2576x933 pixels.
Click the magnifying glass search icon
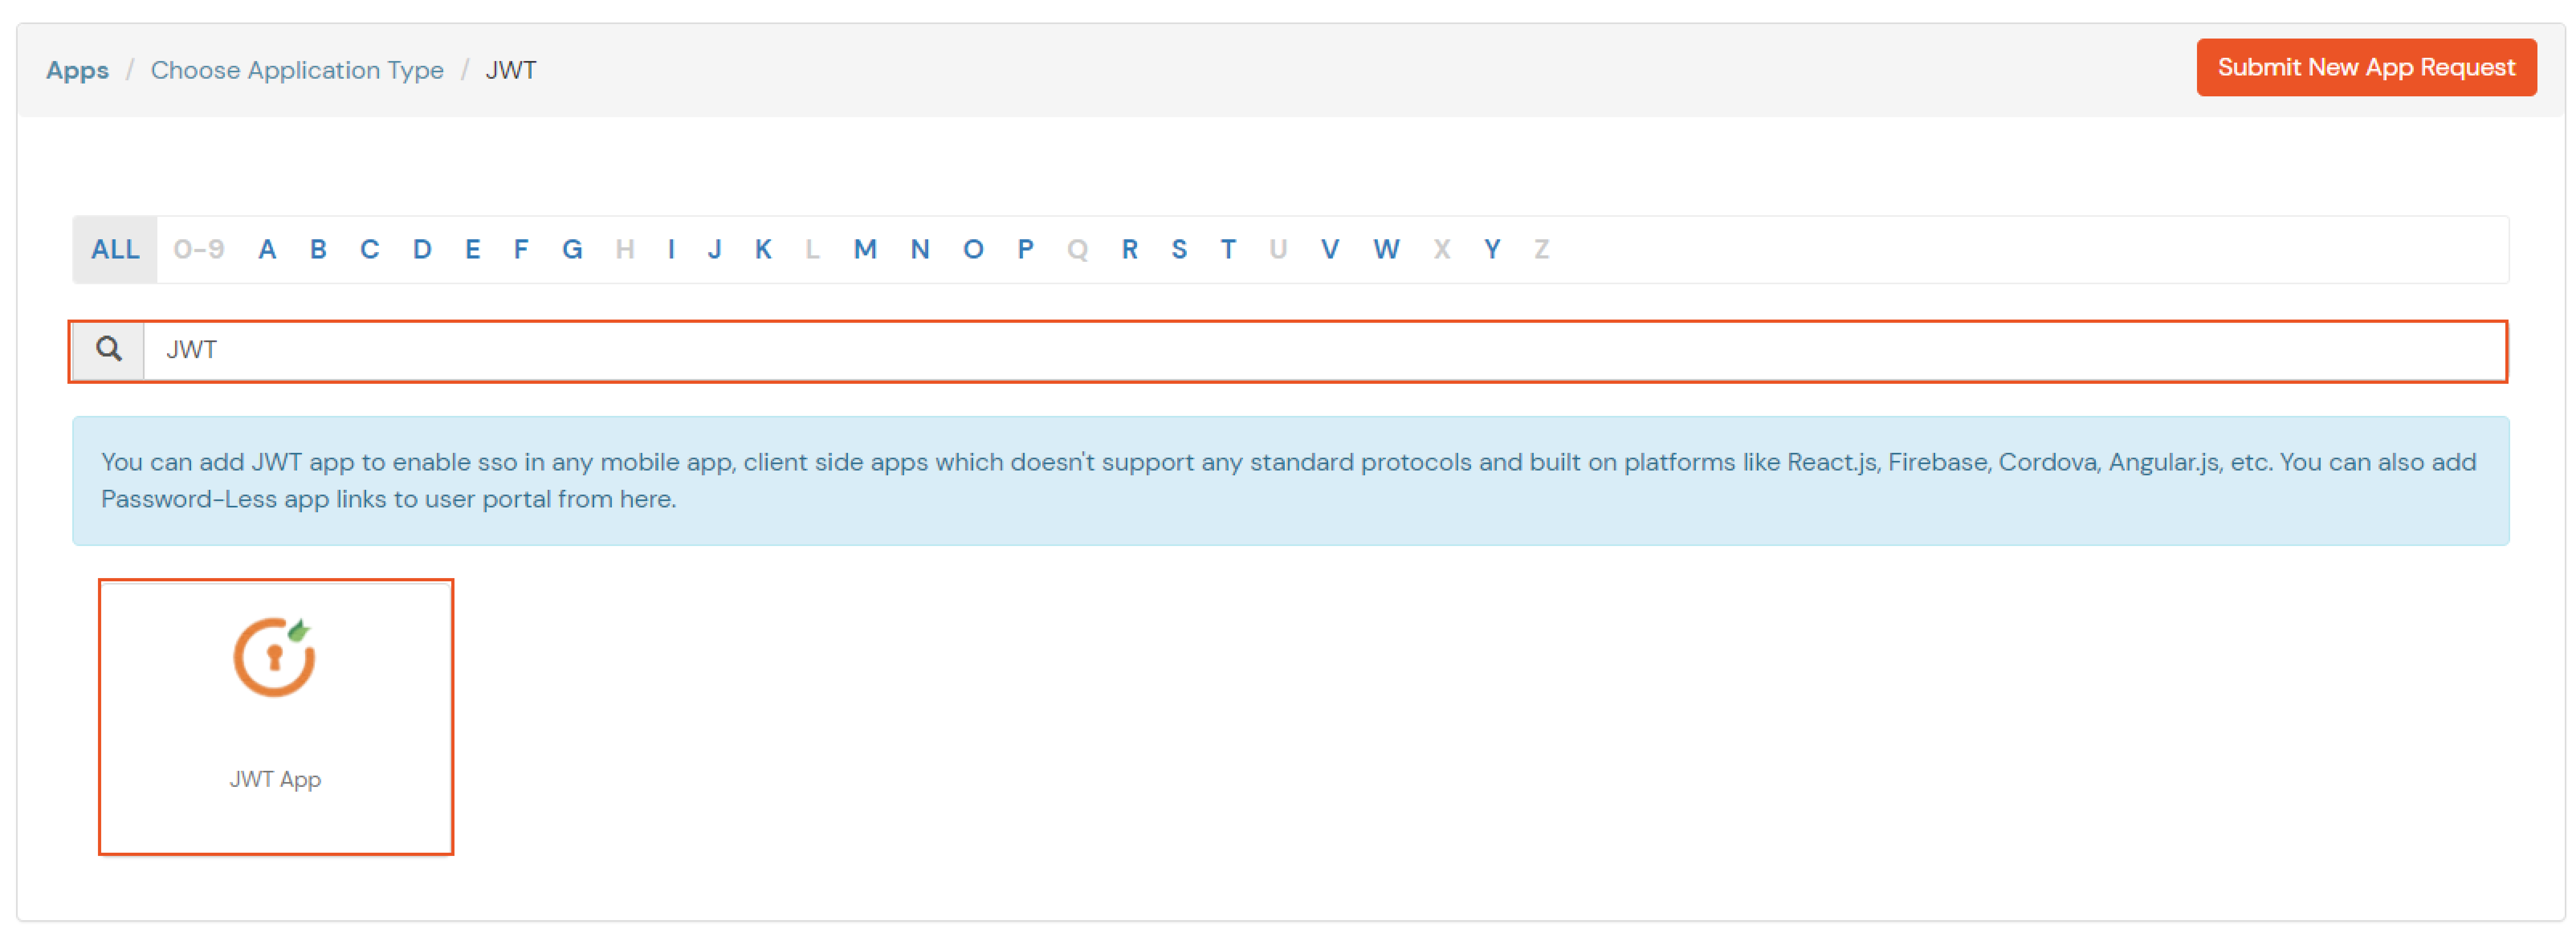(x=108, y=349)
